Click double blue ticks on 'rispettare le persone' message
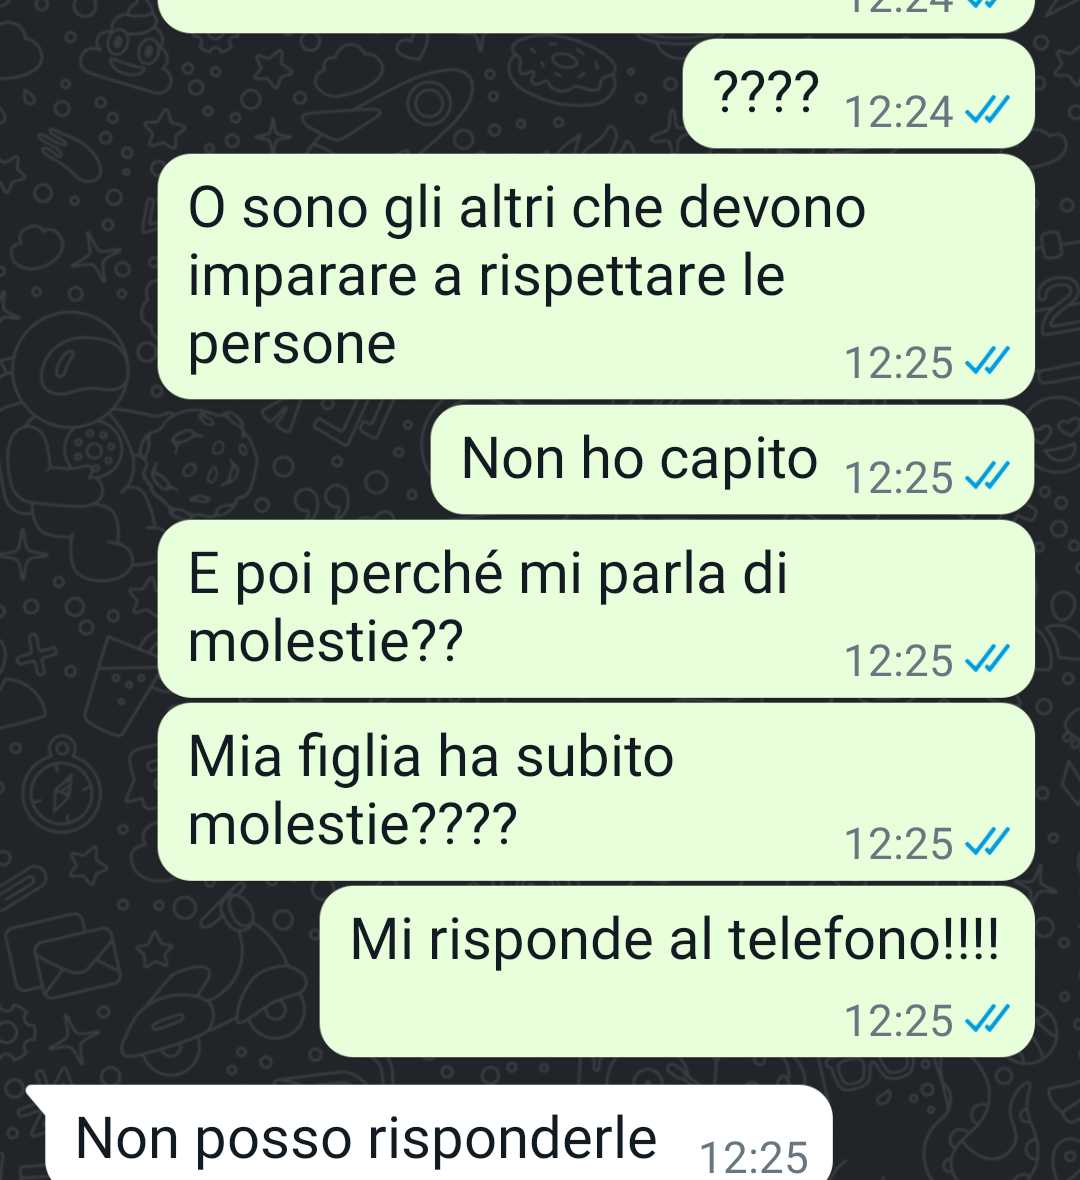 pyautogui.click(x=987, y=362)
